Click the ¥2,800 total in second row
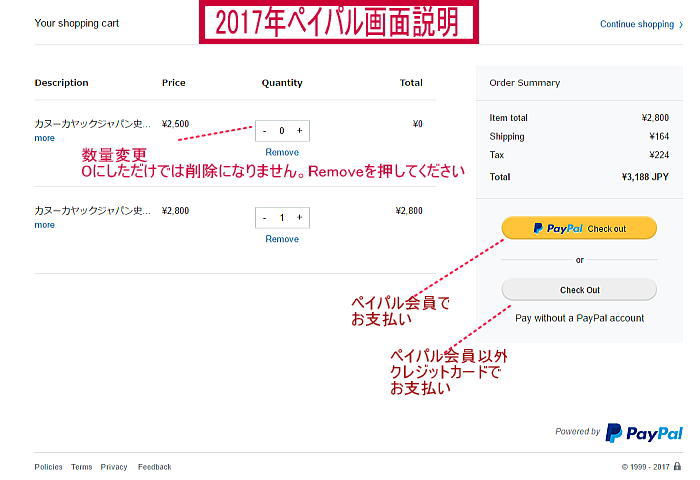700x480 pixels. (409, 211)
